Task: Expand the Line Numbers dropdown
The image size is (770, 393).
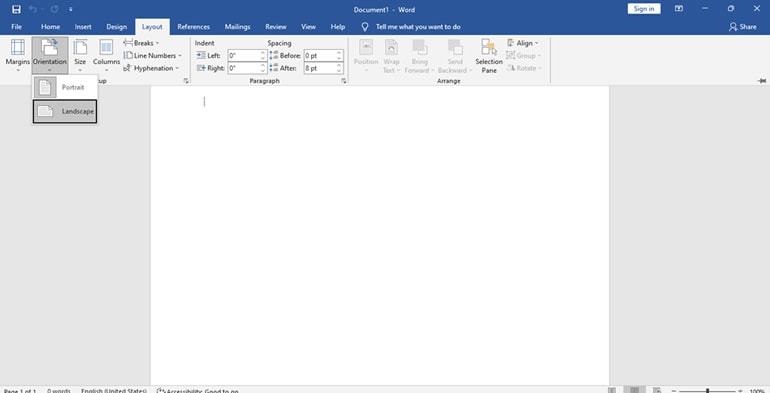Action: click(x=153, y=56)
